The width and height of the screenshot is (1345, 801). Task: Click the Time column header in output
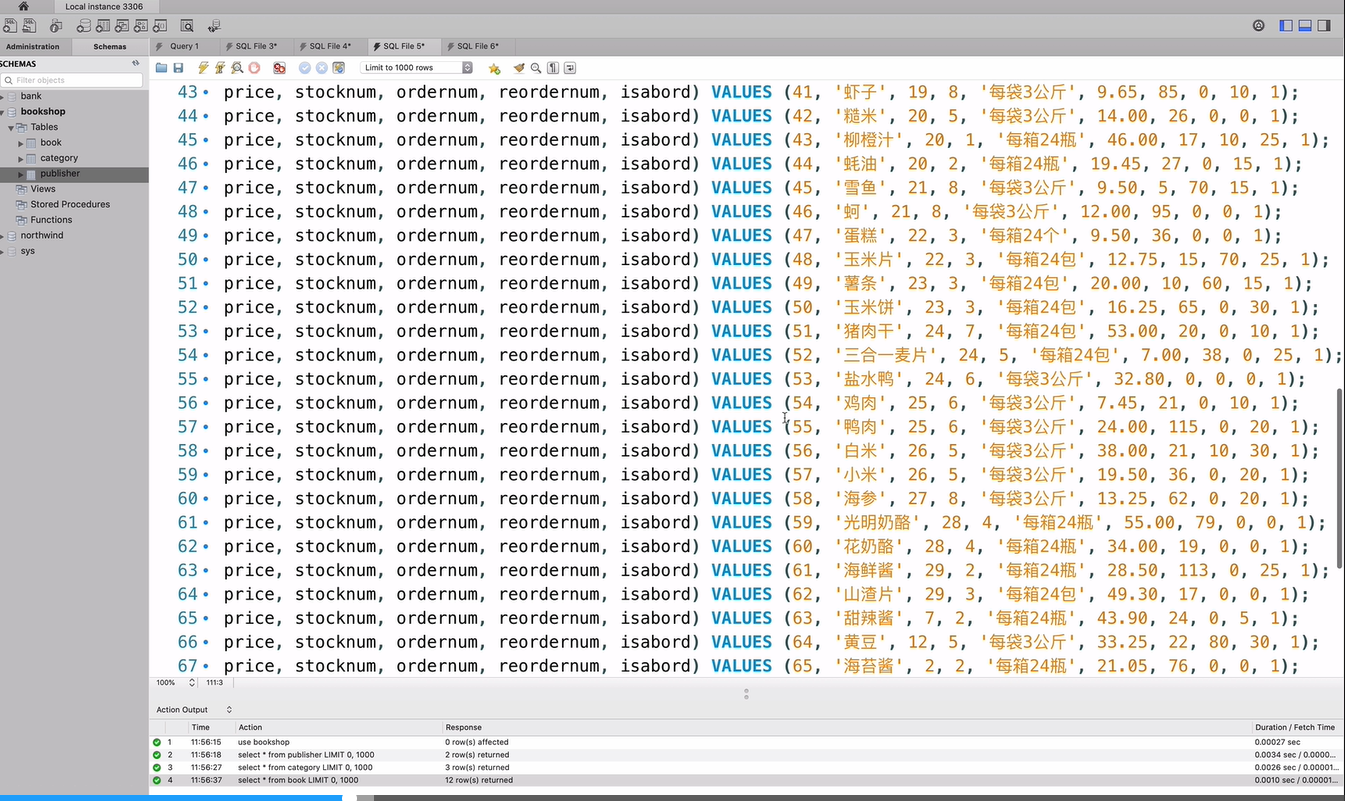point(201,728)
